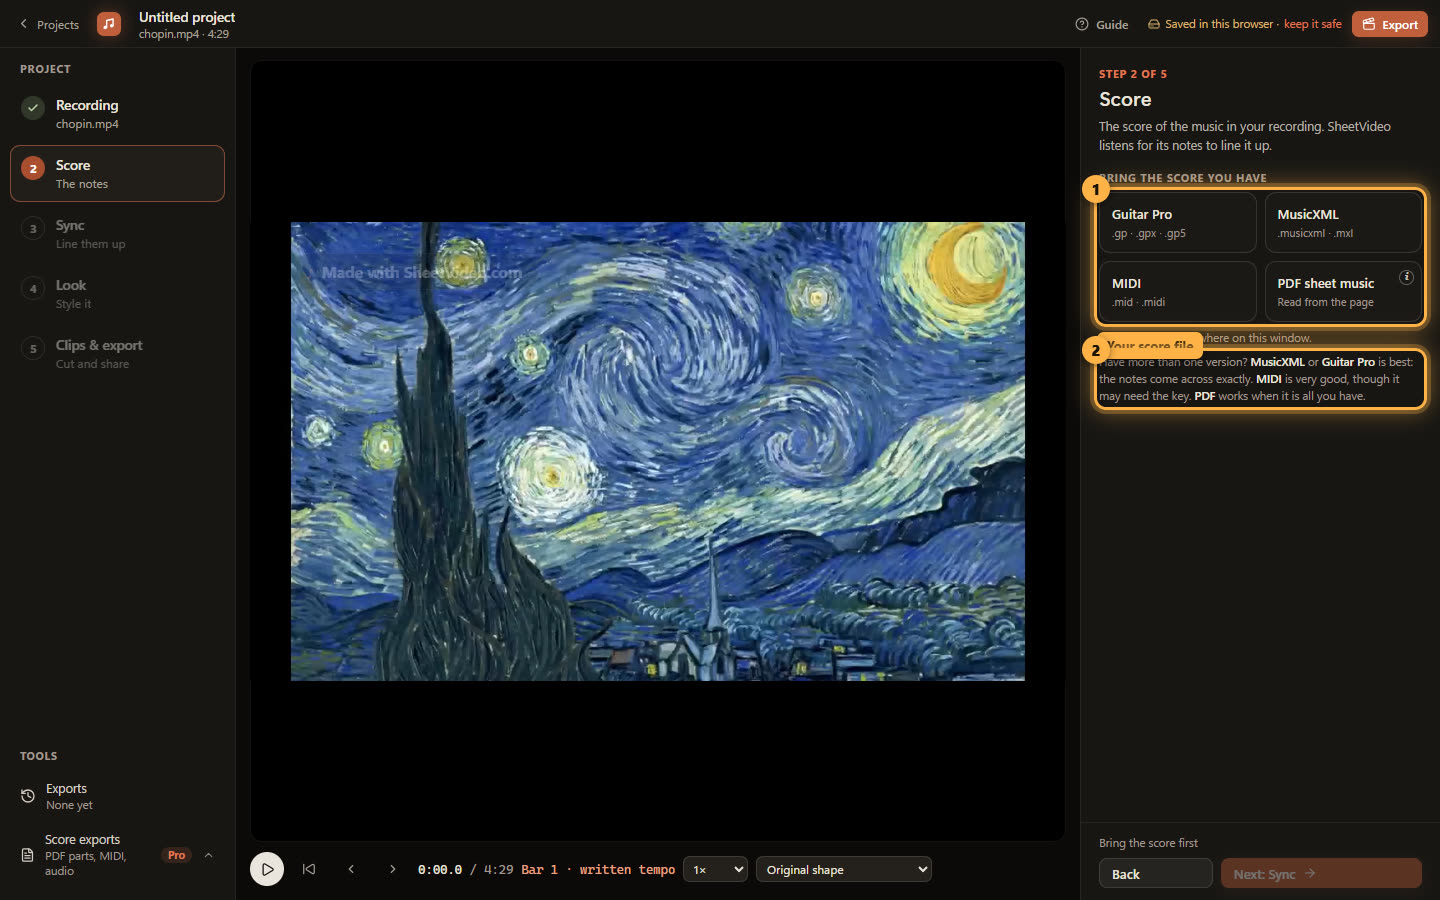Click the 0:00.0 current time readout
Viewport: 1440px width, 900px height.
coord(440,870)
